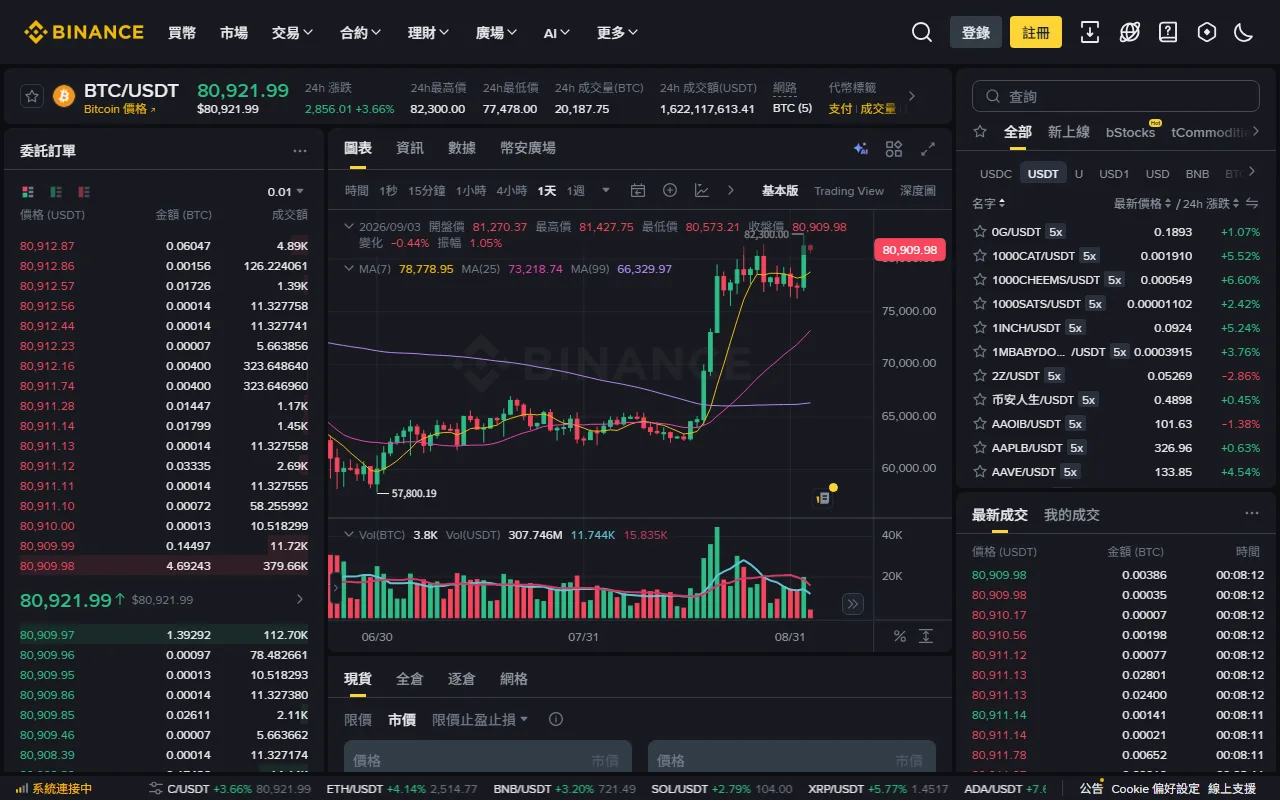
Task: Switch to 我的成交 tab
Action: [x=1072, y=515]
